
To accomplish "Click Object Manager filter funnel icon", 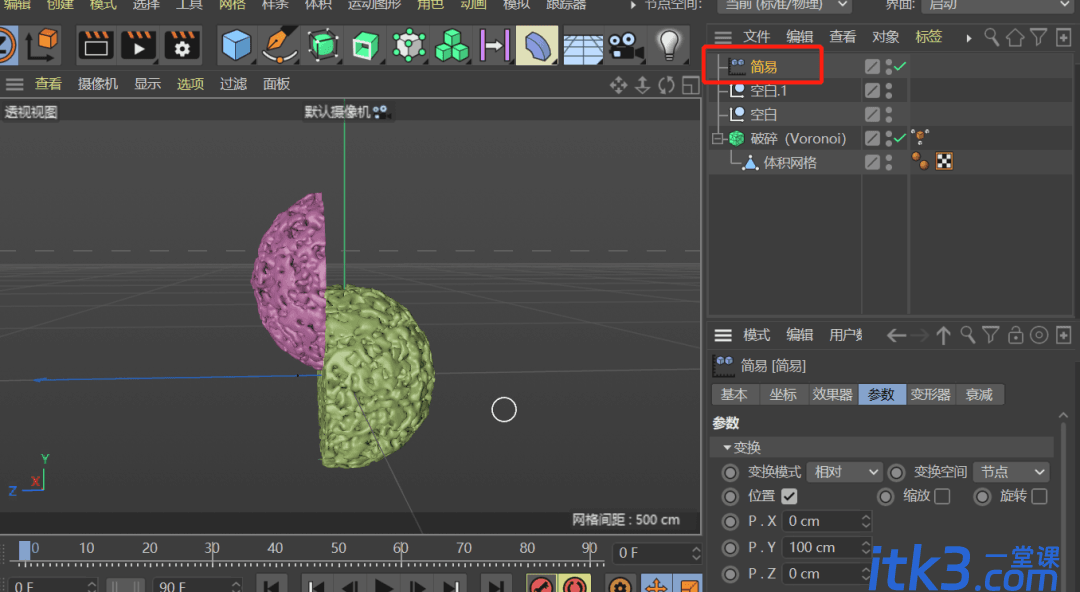I will (1039, 37).
